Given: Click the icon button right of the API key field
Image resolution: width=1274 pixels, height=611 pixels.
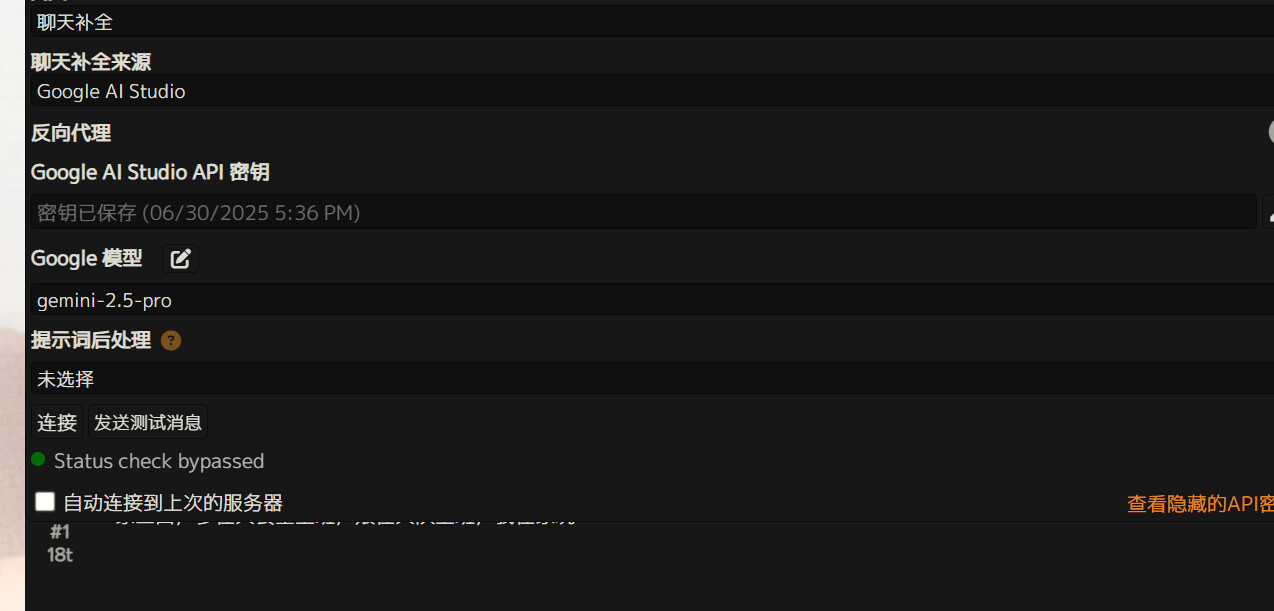Looking at the screenshot, I should (x=1267, y=212).
